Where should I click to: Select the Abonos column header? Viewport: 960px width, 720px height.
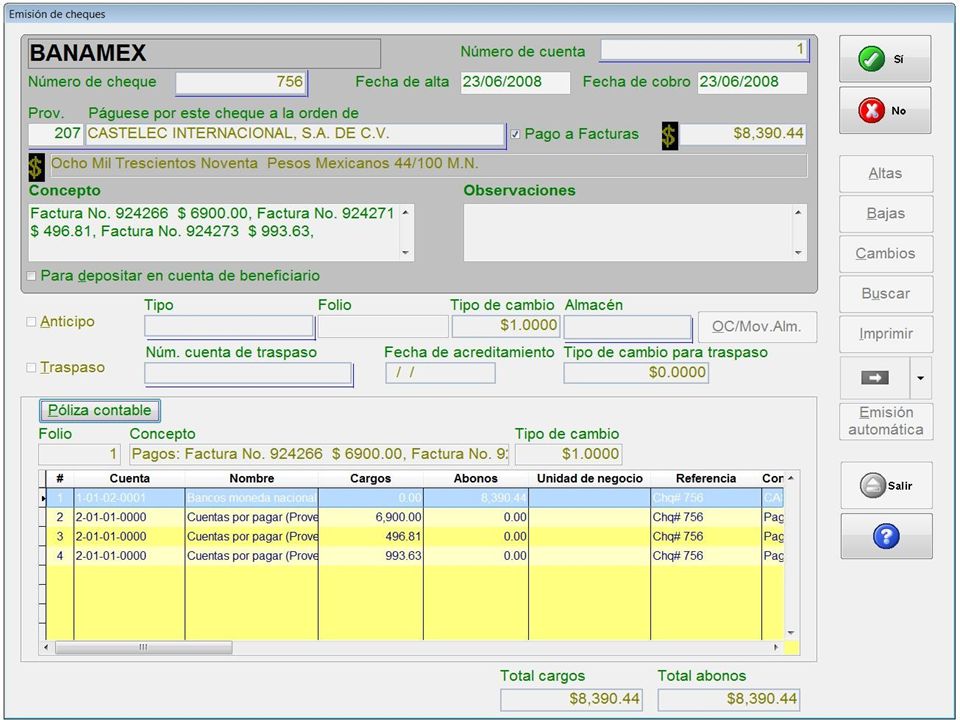[476, 479]
